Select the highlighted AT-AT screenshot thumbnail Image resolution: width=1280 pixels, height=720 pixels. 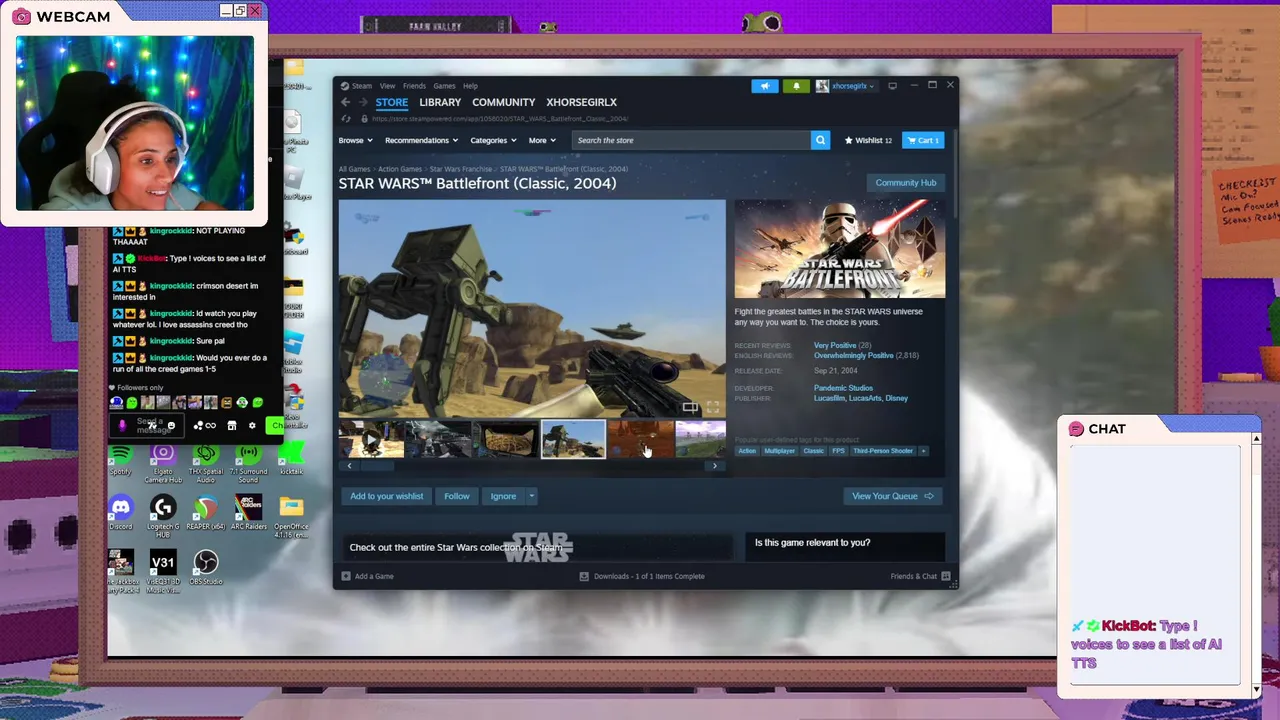tap(573, 439)
